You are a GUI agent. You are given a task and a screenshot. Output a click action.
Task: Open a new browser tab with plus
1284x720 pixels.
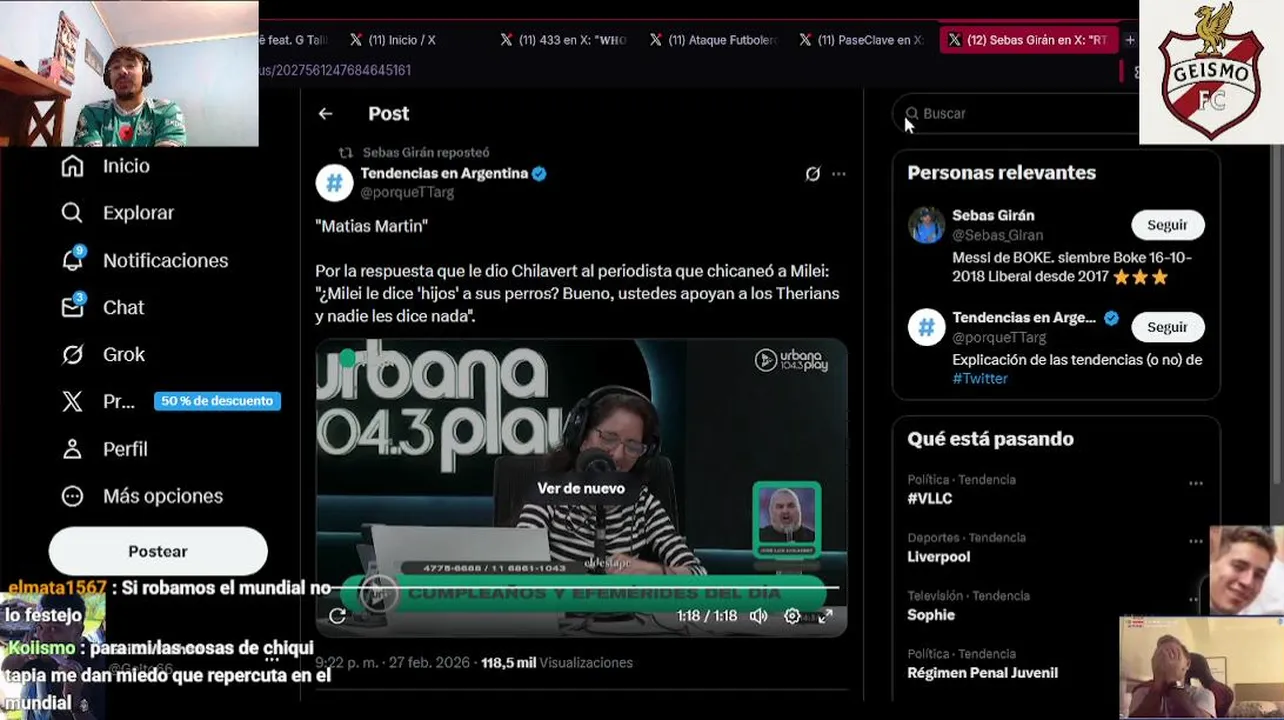1130,40
